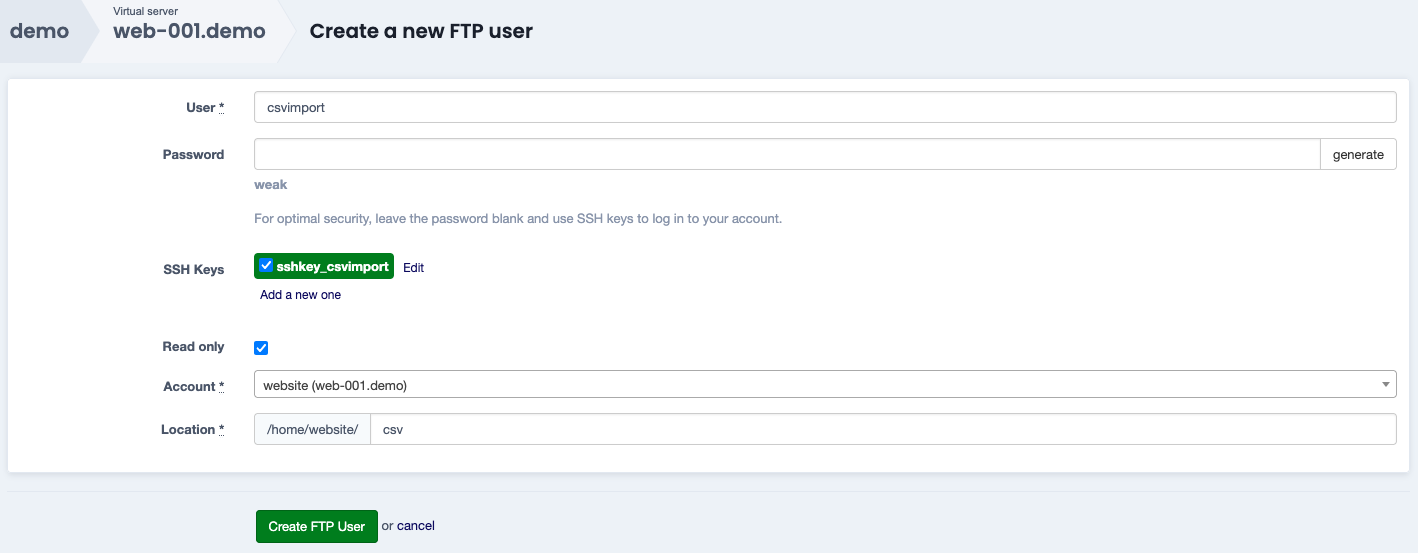Click into the empty Password field
This screenshot has height=553, width=1418.
point(787,155)
